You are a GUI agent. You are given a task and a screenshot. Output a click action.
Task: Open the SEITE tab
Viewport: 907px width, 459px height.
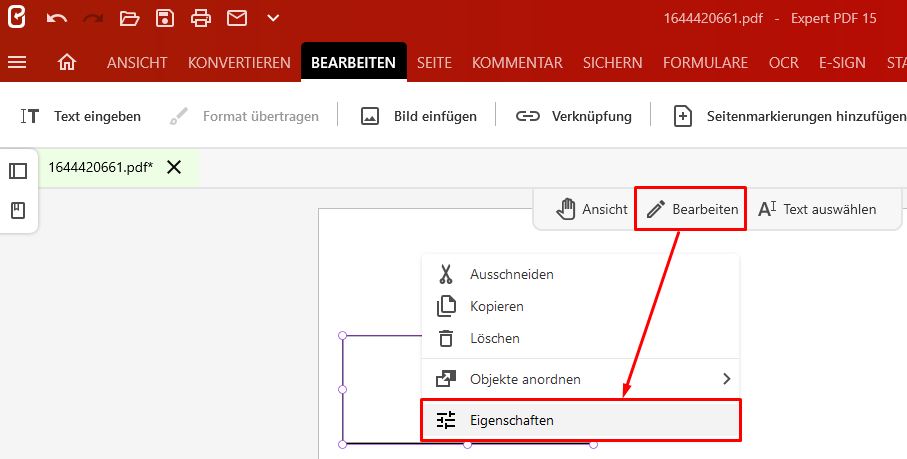tap(434, 62)
